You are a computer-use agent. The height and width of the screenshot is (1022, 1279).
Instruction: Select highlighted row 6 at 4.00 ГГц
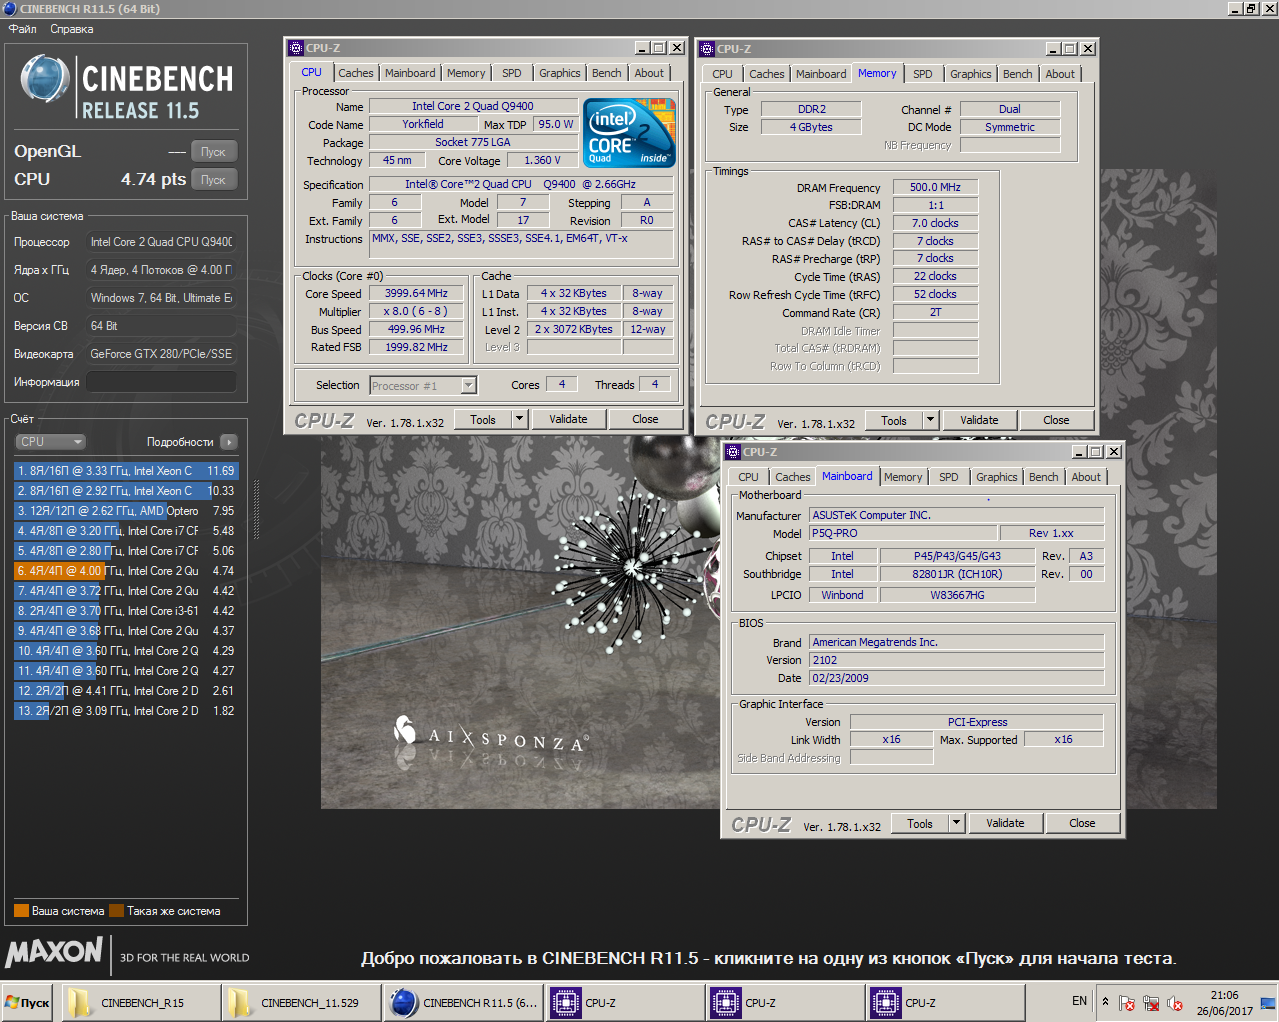(126, 571)
